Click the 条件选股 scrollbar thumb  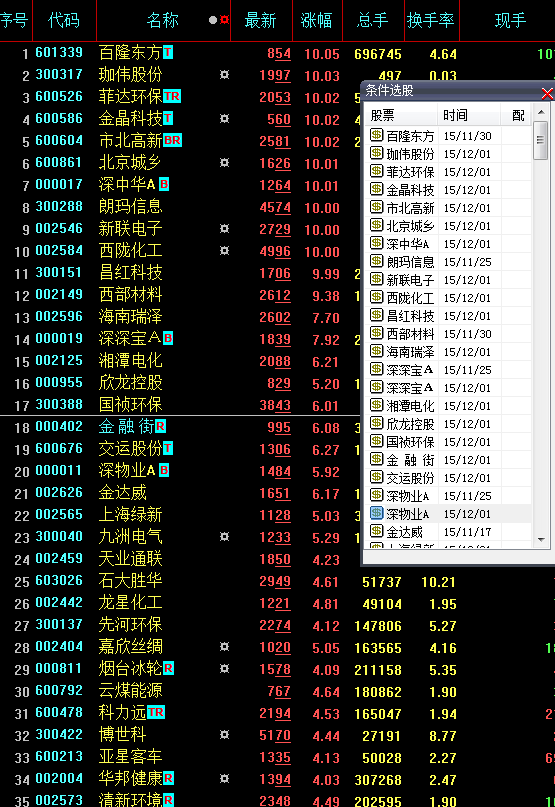point(540,140)
